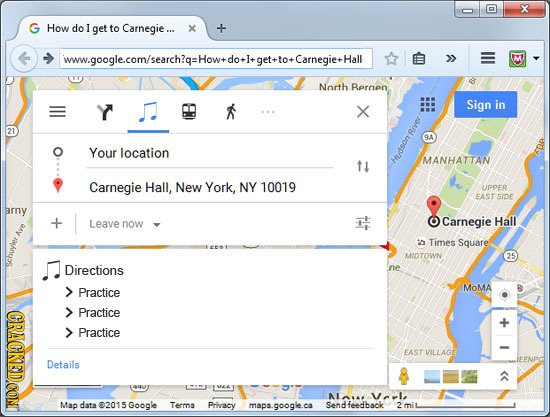The image size is (550, 417).
Task: Open a new browser tab
Action: (221, 28)
